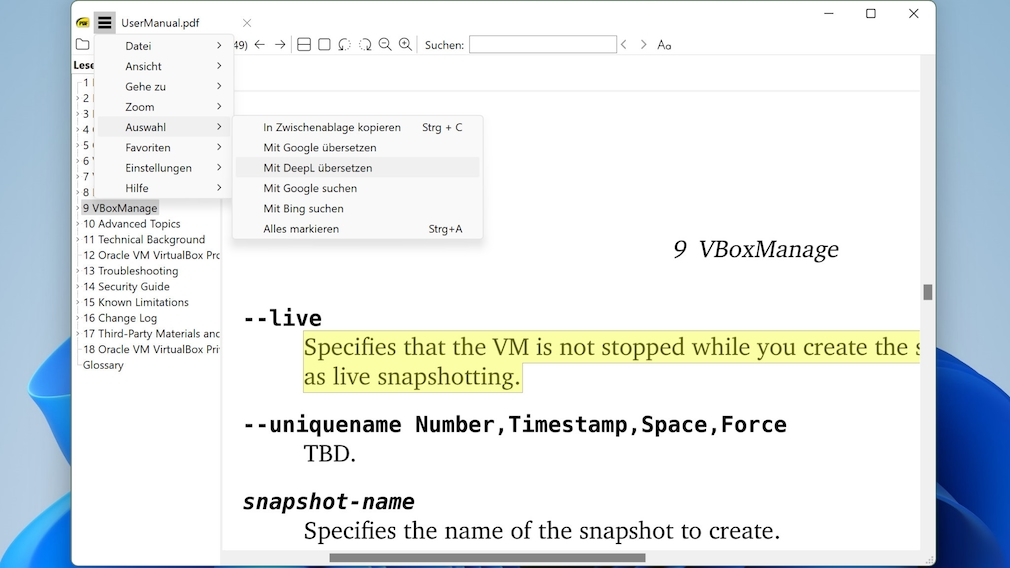Expand the 13 Troubleshooting node
The image size is (1010, 568).
(x=77, y=271)
